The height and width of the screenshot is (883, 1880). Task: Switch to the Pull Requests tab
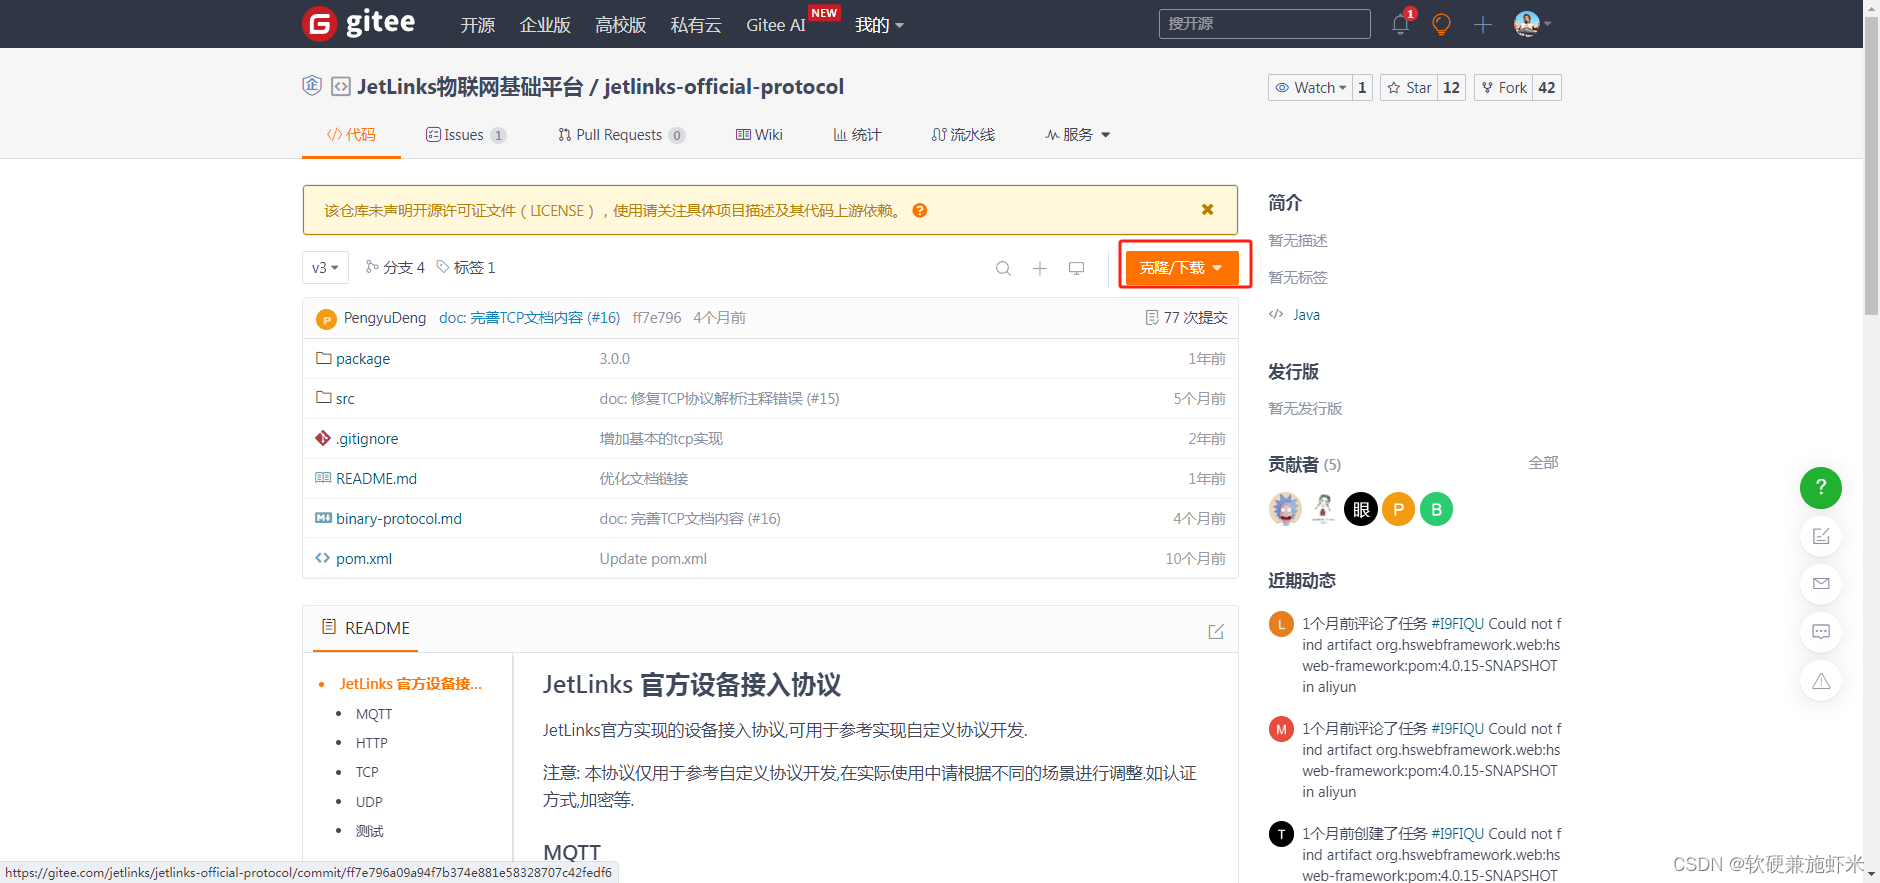click(x=621, y=135)
